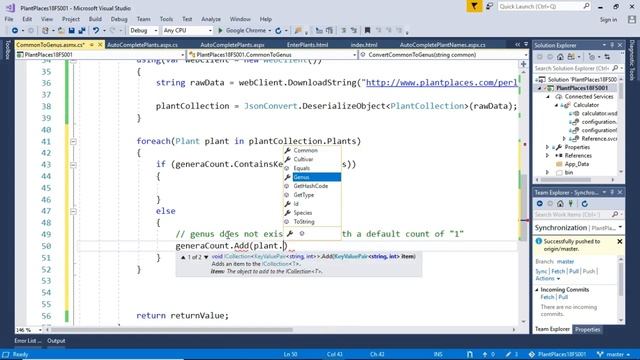Switch to the Properties panel tab
Screen dimensions: 640x360
coord(588,329)
